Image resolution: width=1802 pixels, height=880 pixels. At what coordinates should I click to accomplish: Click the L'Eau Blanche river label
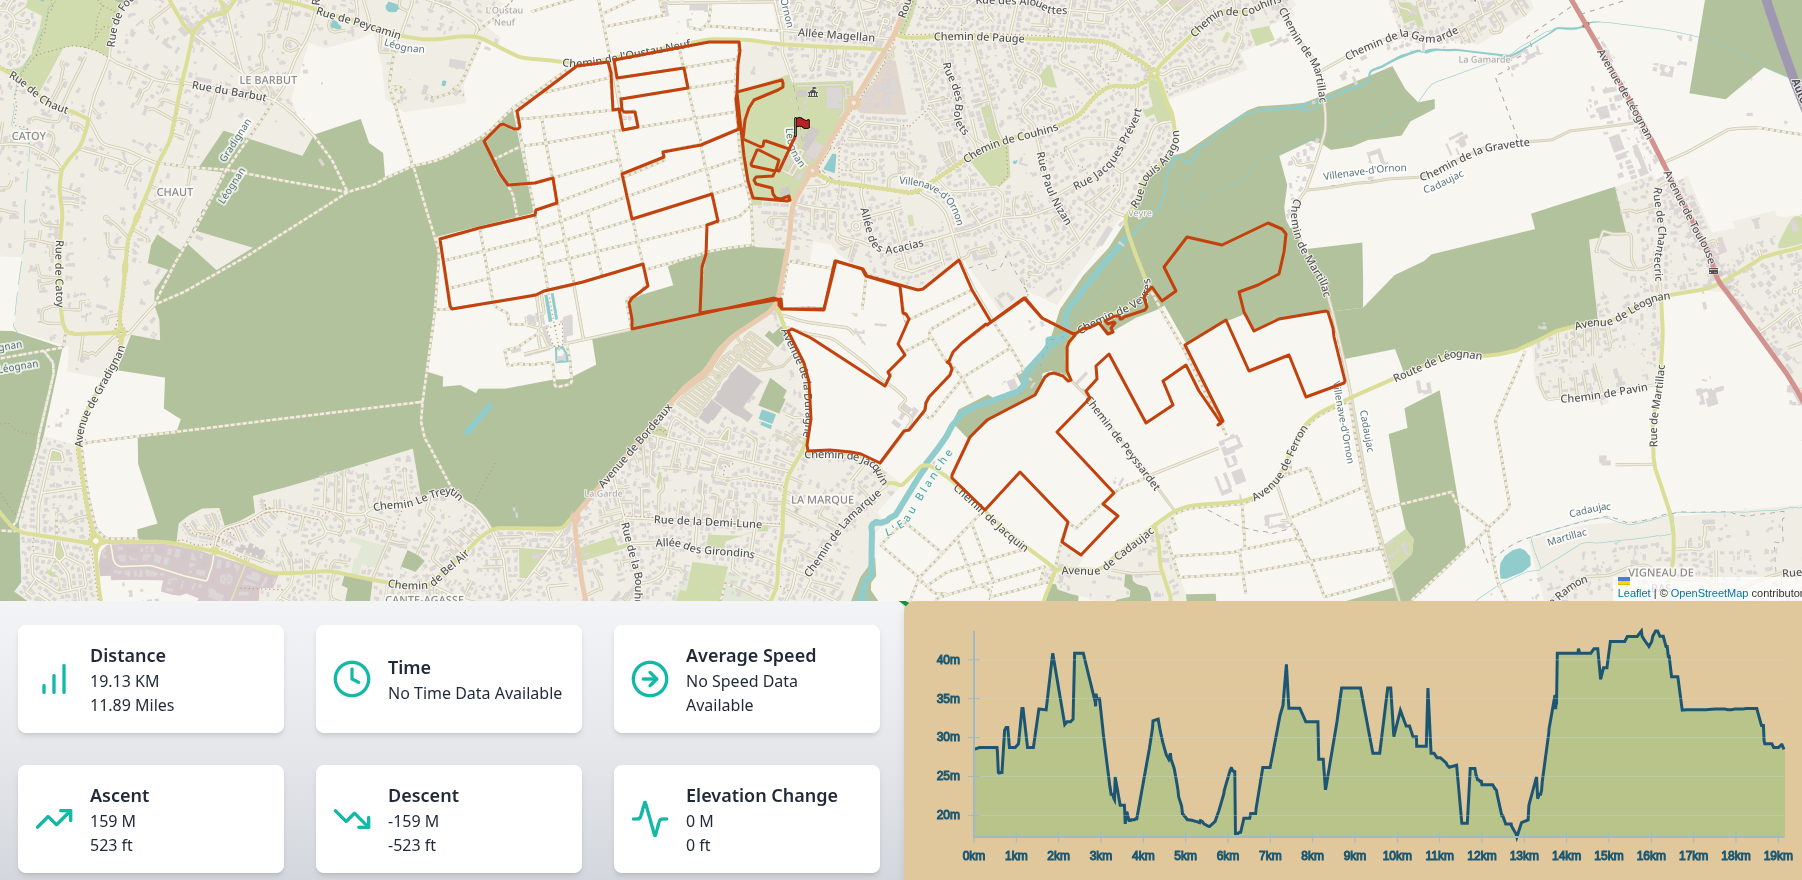coord(919,492)
